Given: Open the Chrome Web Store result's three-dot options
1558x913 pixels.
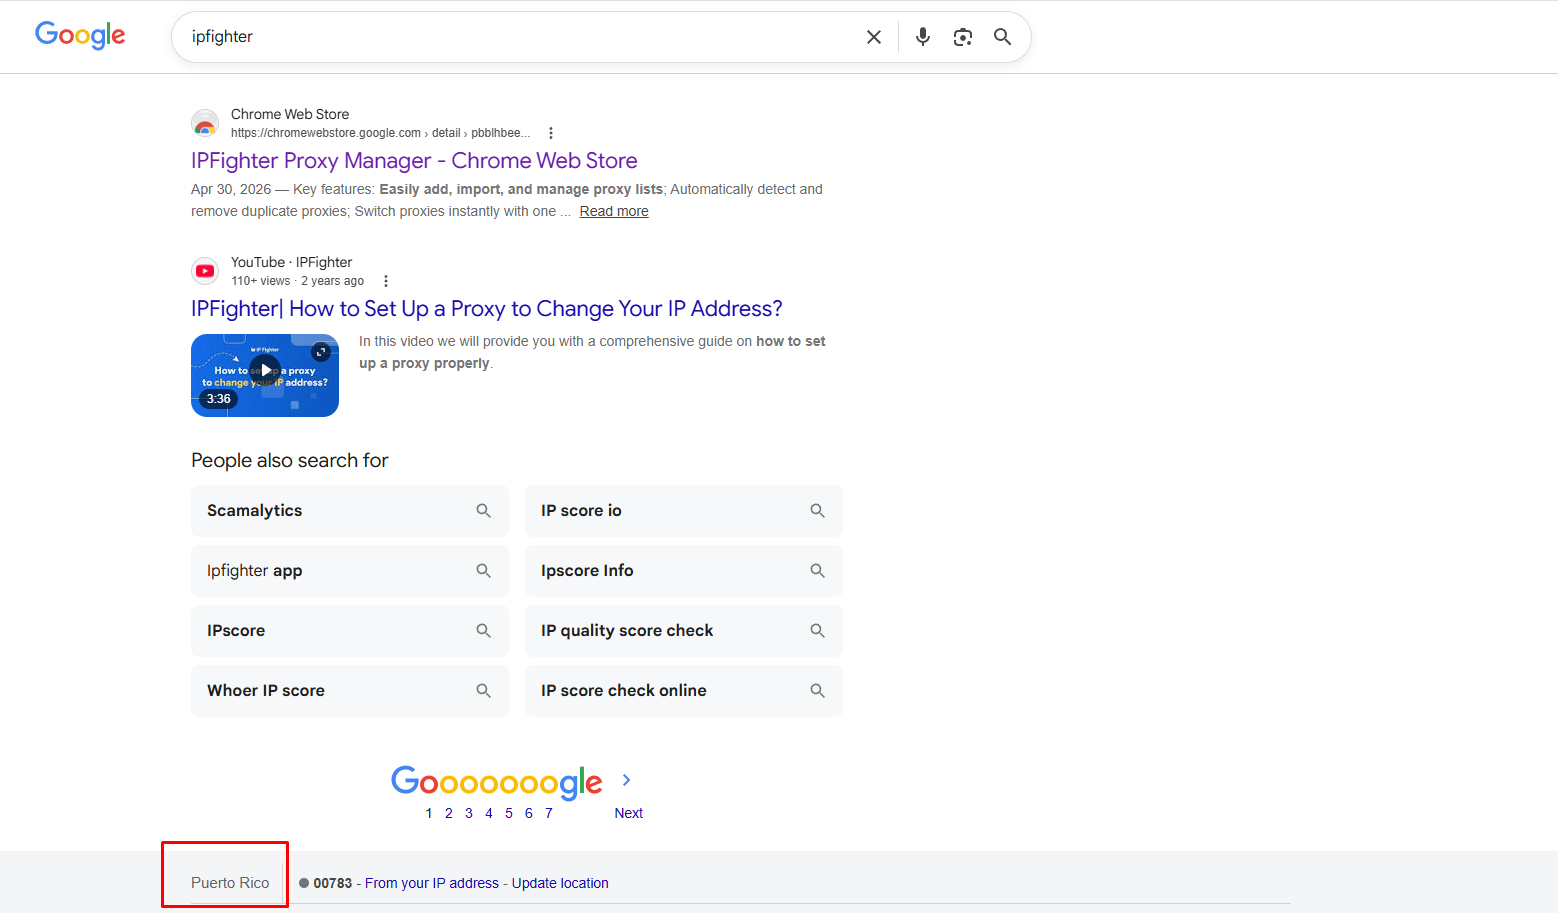Looking at the screenshot, I should click(x=551, y=133).
